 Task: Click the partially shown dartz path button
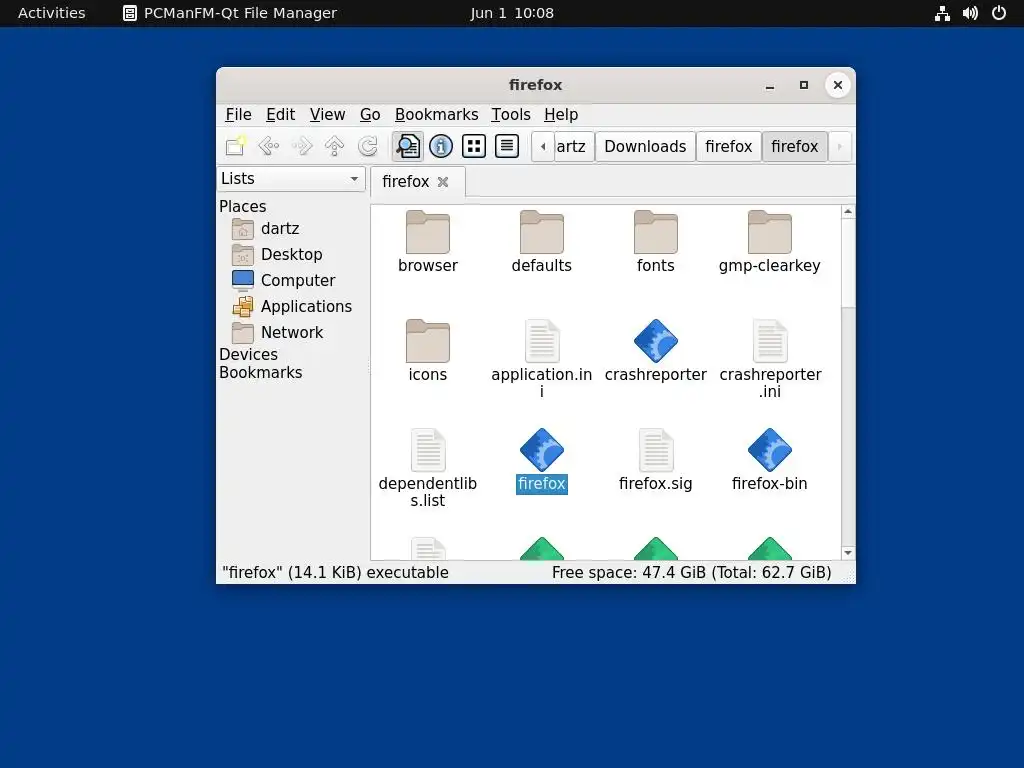(x=573, y=146)
